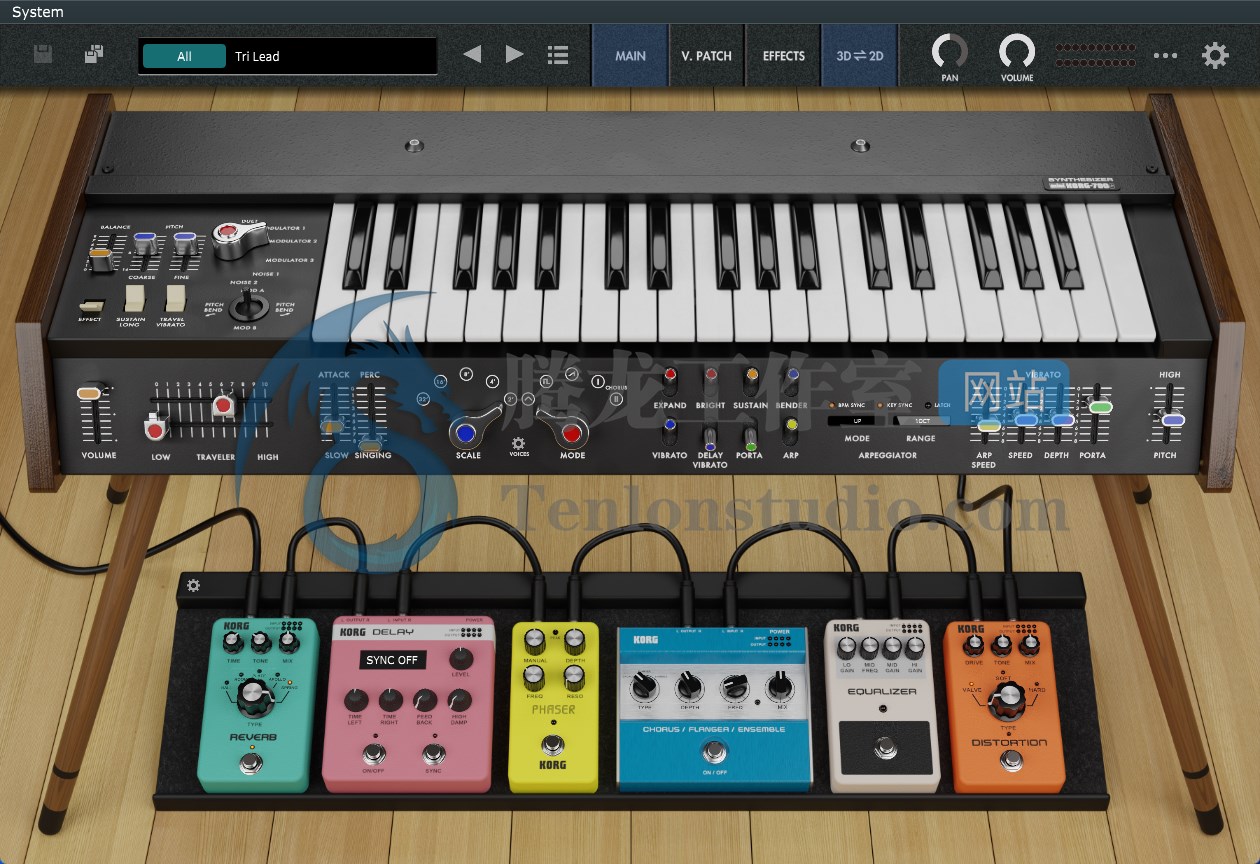Toggle the Travel Vibrato rocker switch
The height and width of the screenshot is (864, 1260).
pos(175,297)
